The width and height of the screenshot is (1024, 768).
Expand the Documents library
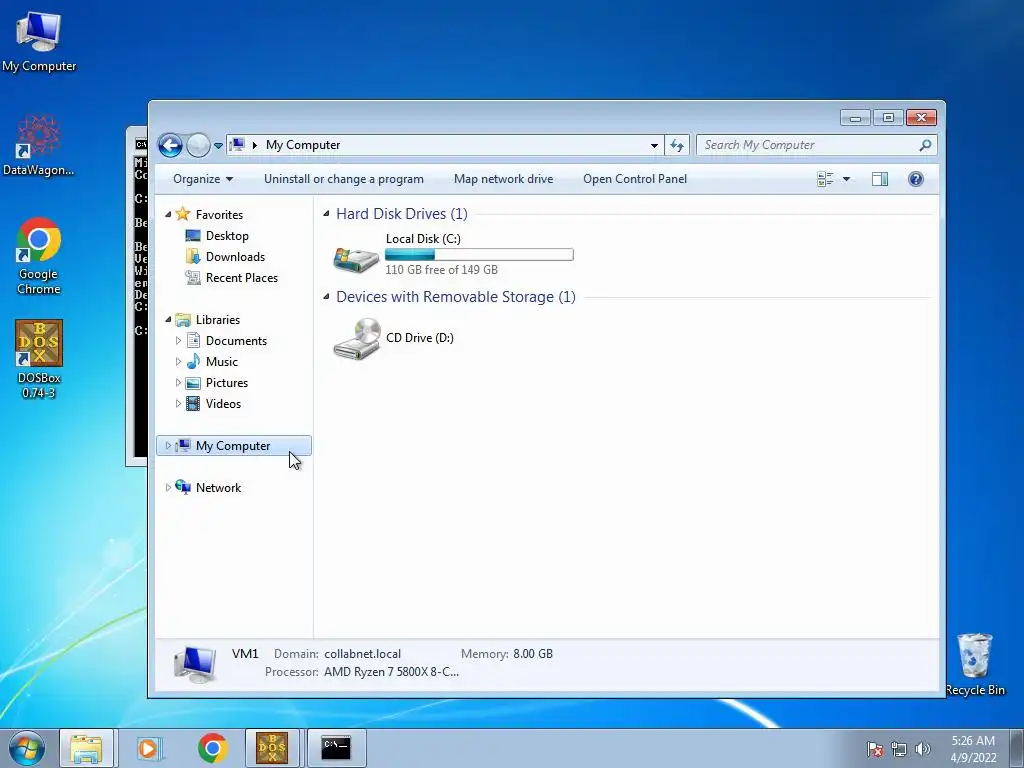[178, 341]
